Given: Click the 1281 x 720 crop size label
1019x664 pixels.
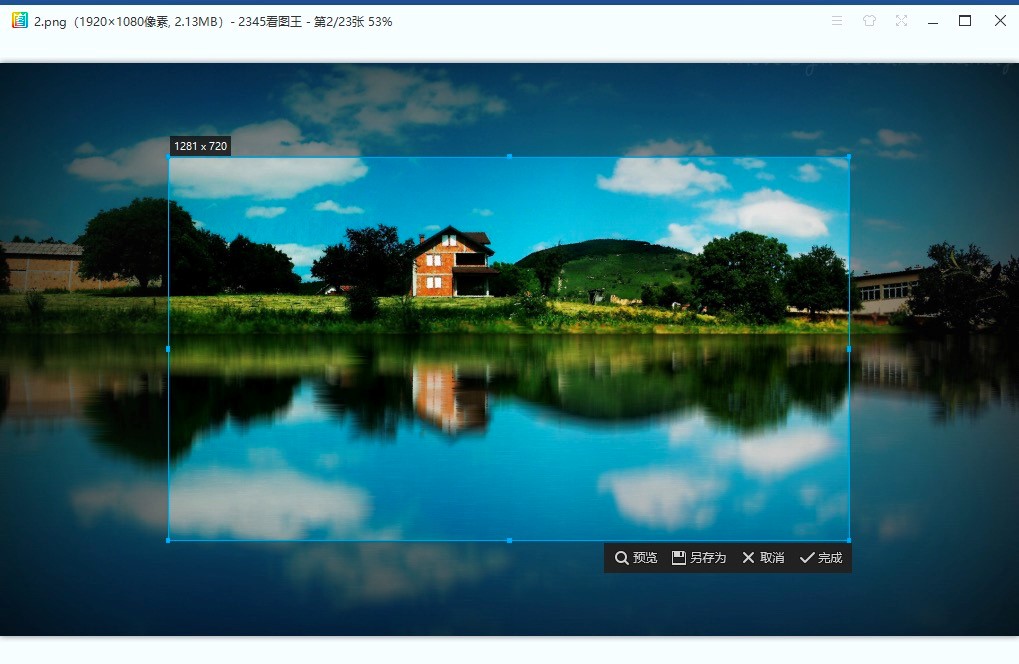Looking at the screenshot, I should [x=200, y=146].
